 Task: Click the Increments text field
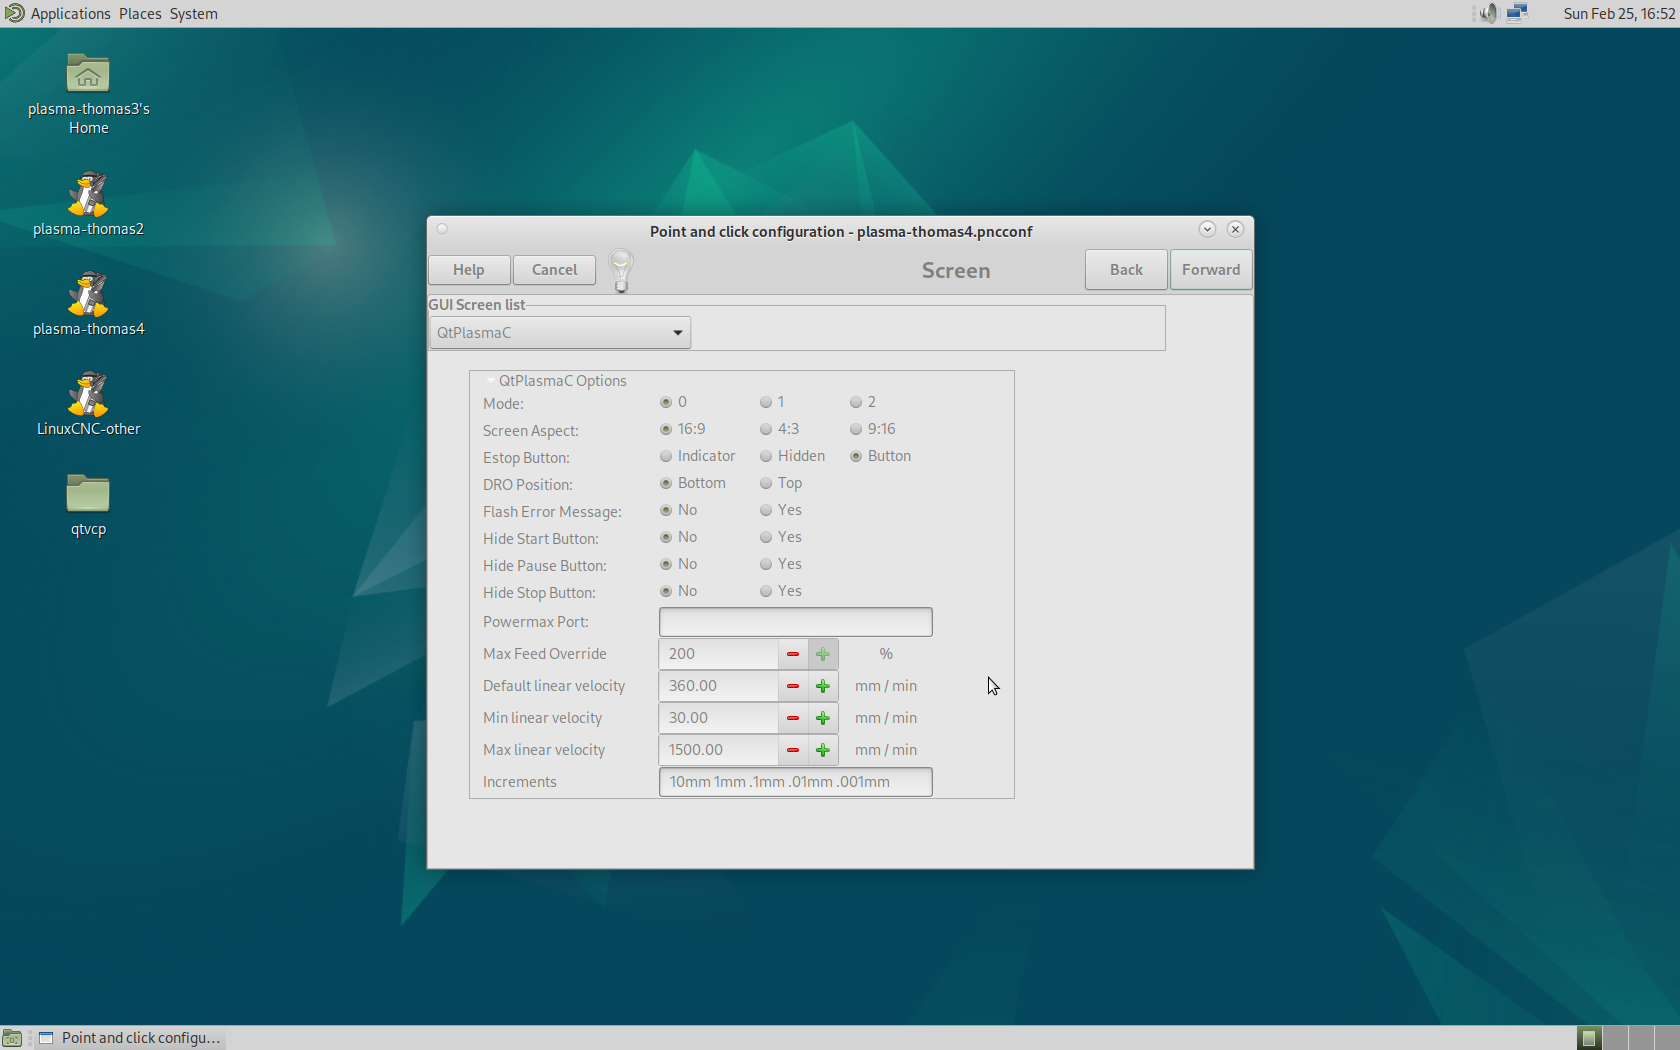coord(796,782)
